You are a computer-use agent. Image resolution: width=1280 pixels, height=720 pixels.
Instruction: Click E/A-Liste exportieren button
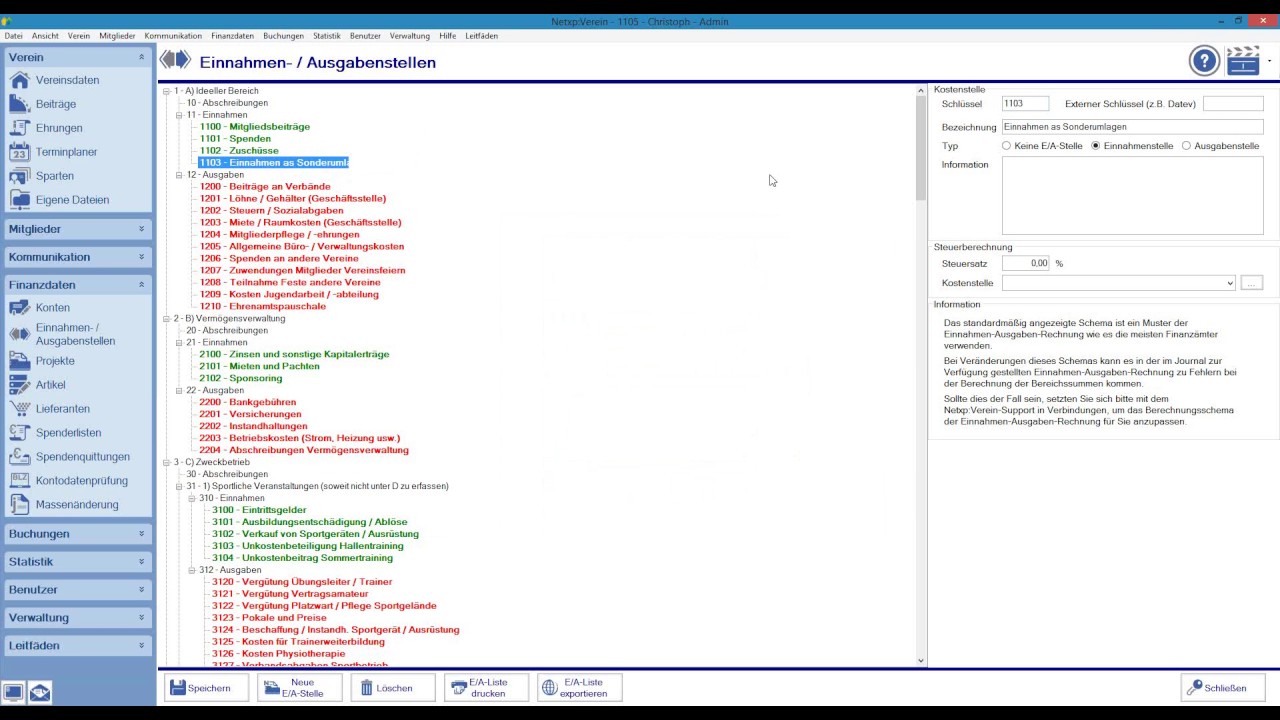[x=580, y=688]
